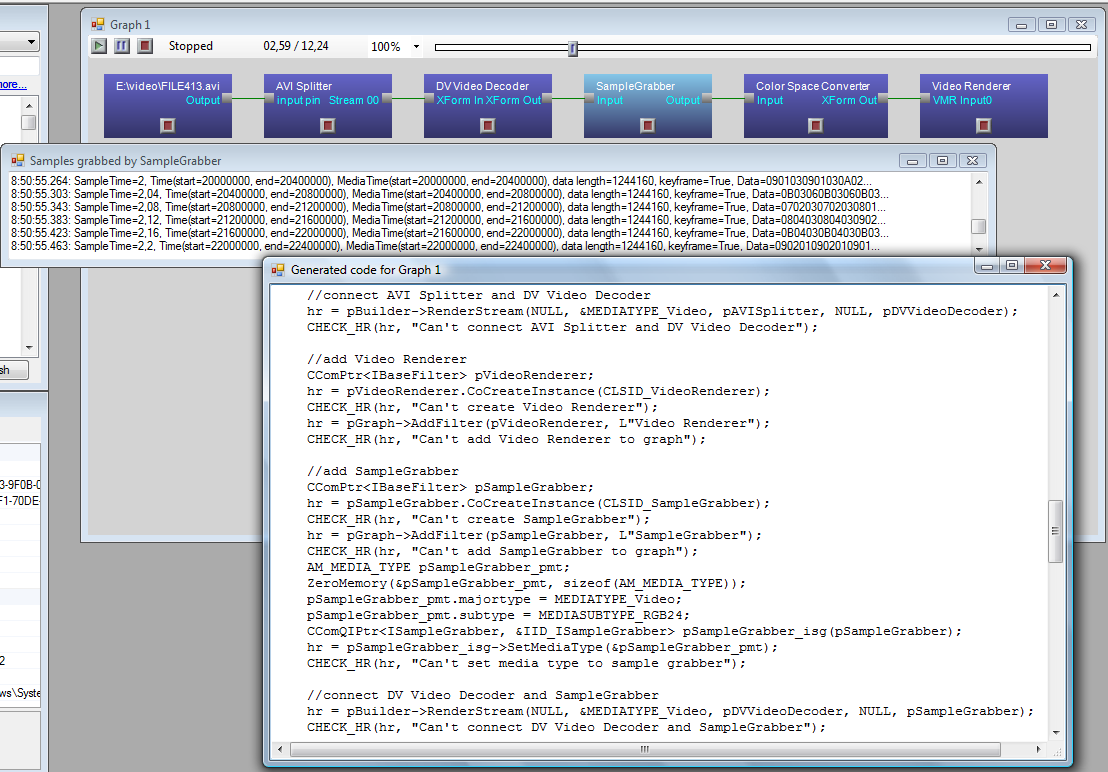Click the 'ZeroMemory(&pSampleGrabber_pmt' code line
This screenshot has width=1108, height=772.
[x=526, y=583]
